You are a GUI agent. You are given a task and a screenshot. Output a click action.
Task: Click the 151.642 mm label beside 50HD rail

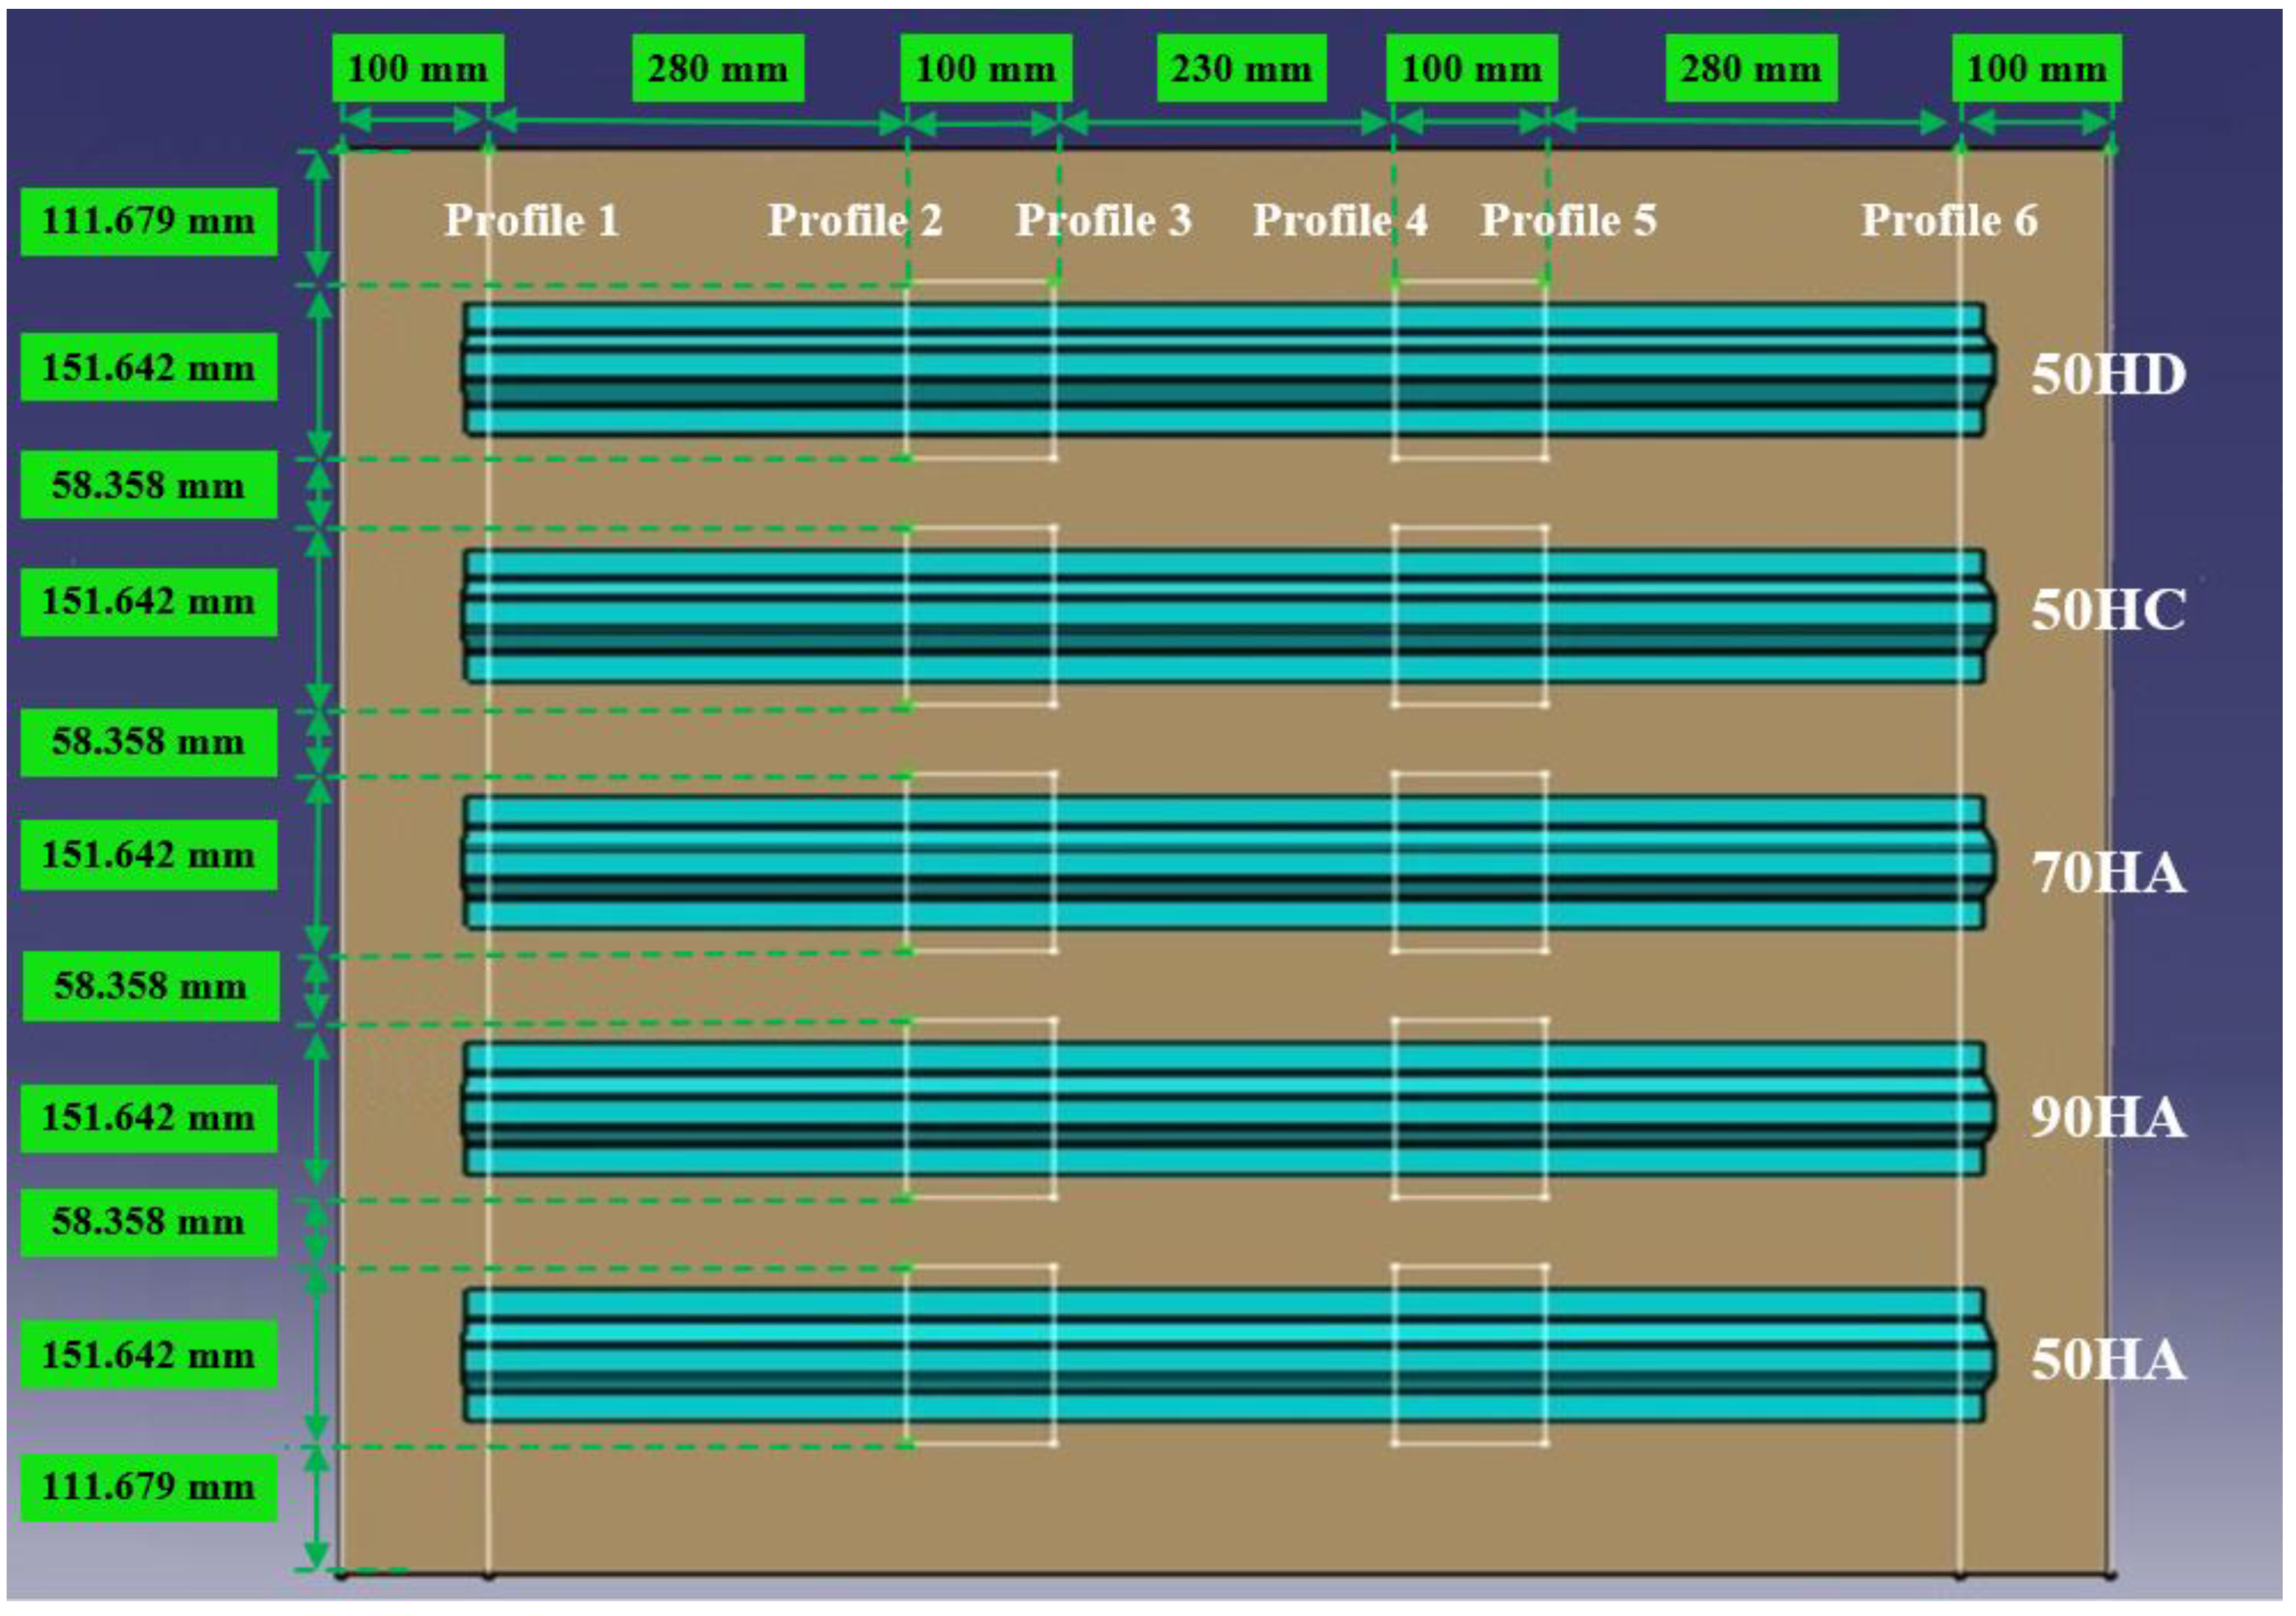click(149, 368)
